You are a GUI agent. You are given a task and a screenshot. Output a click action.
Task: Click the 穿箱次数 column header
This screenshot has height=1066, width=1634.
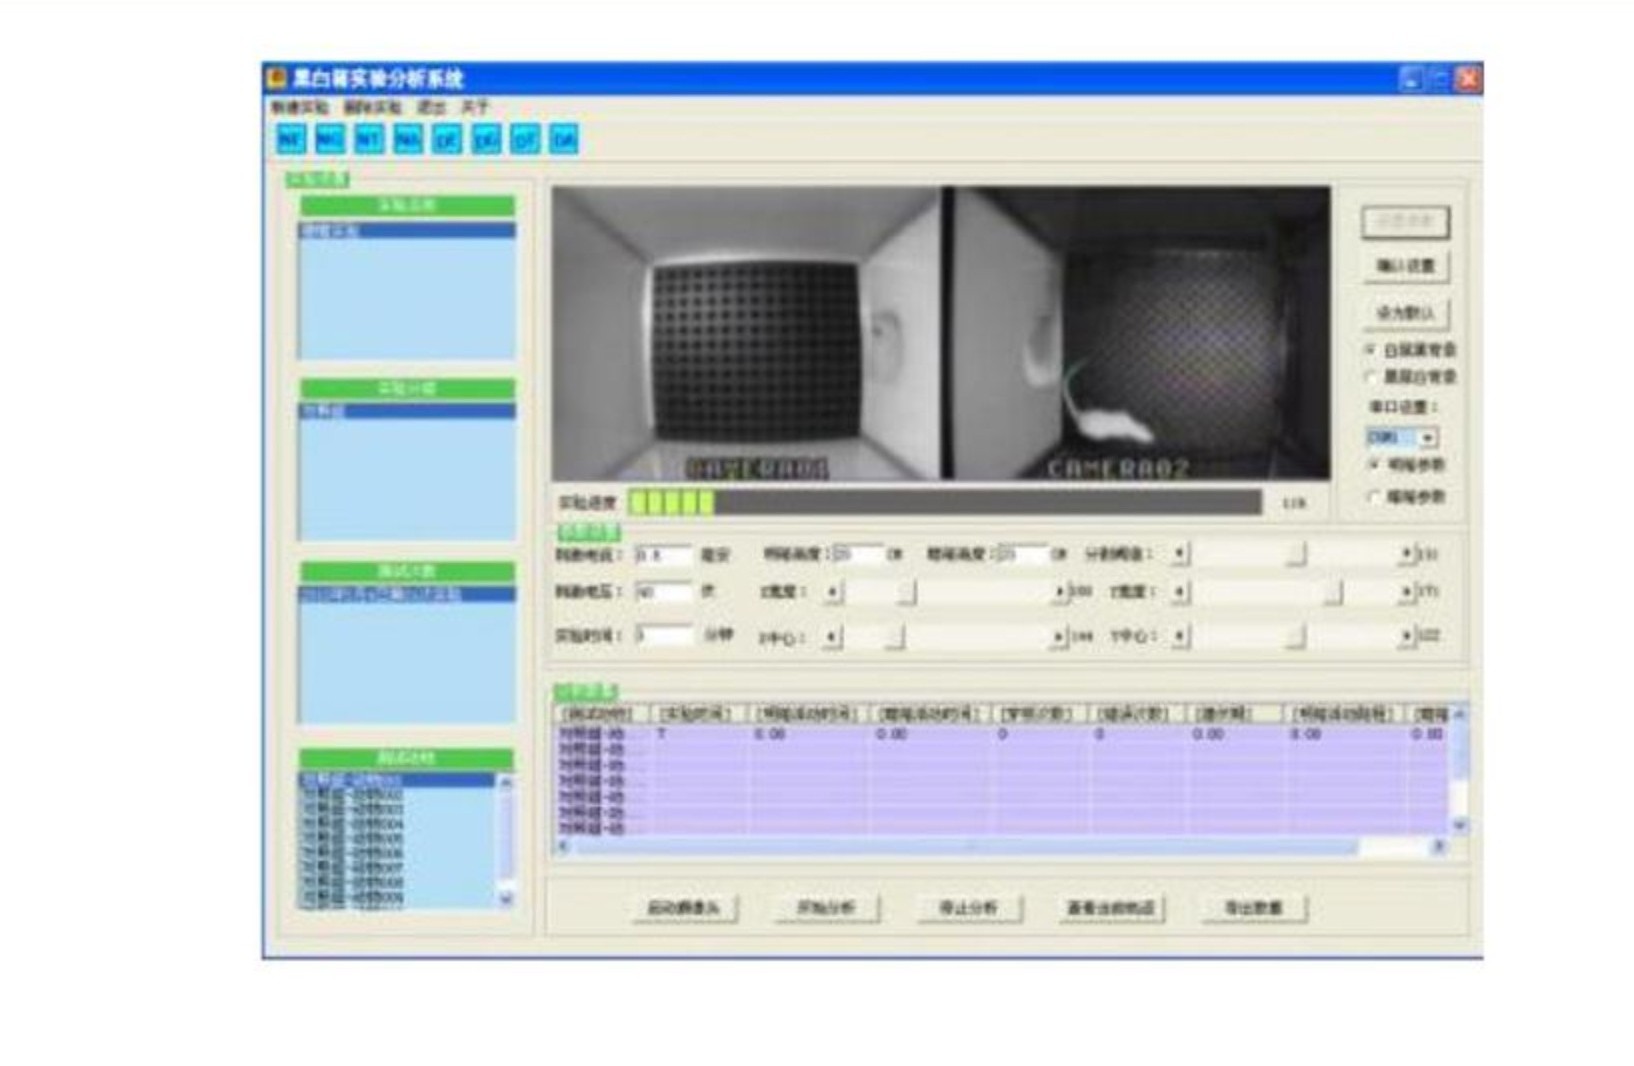[1038, 714]
